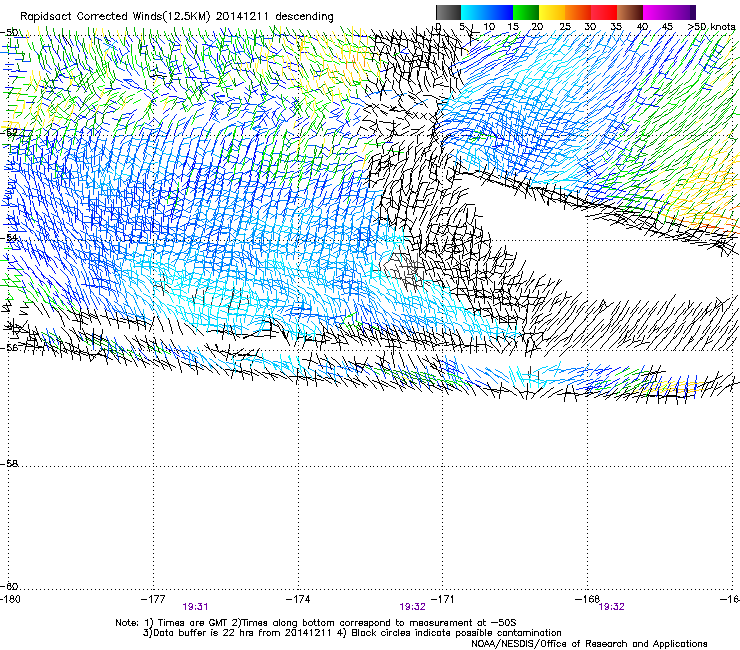Click the gray 0-5 knots legend swatch
The height and width of the screenshot is (650, 740).
448,12
